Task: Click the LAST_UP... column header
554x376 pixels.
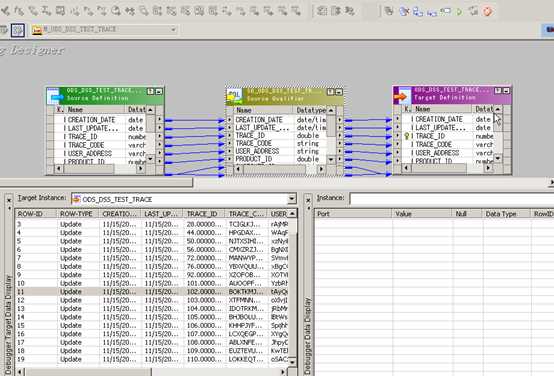Action: [162, 213]
